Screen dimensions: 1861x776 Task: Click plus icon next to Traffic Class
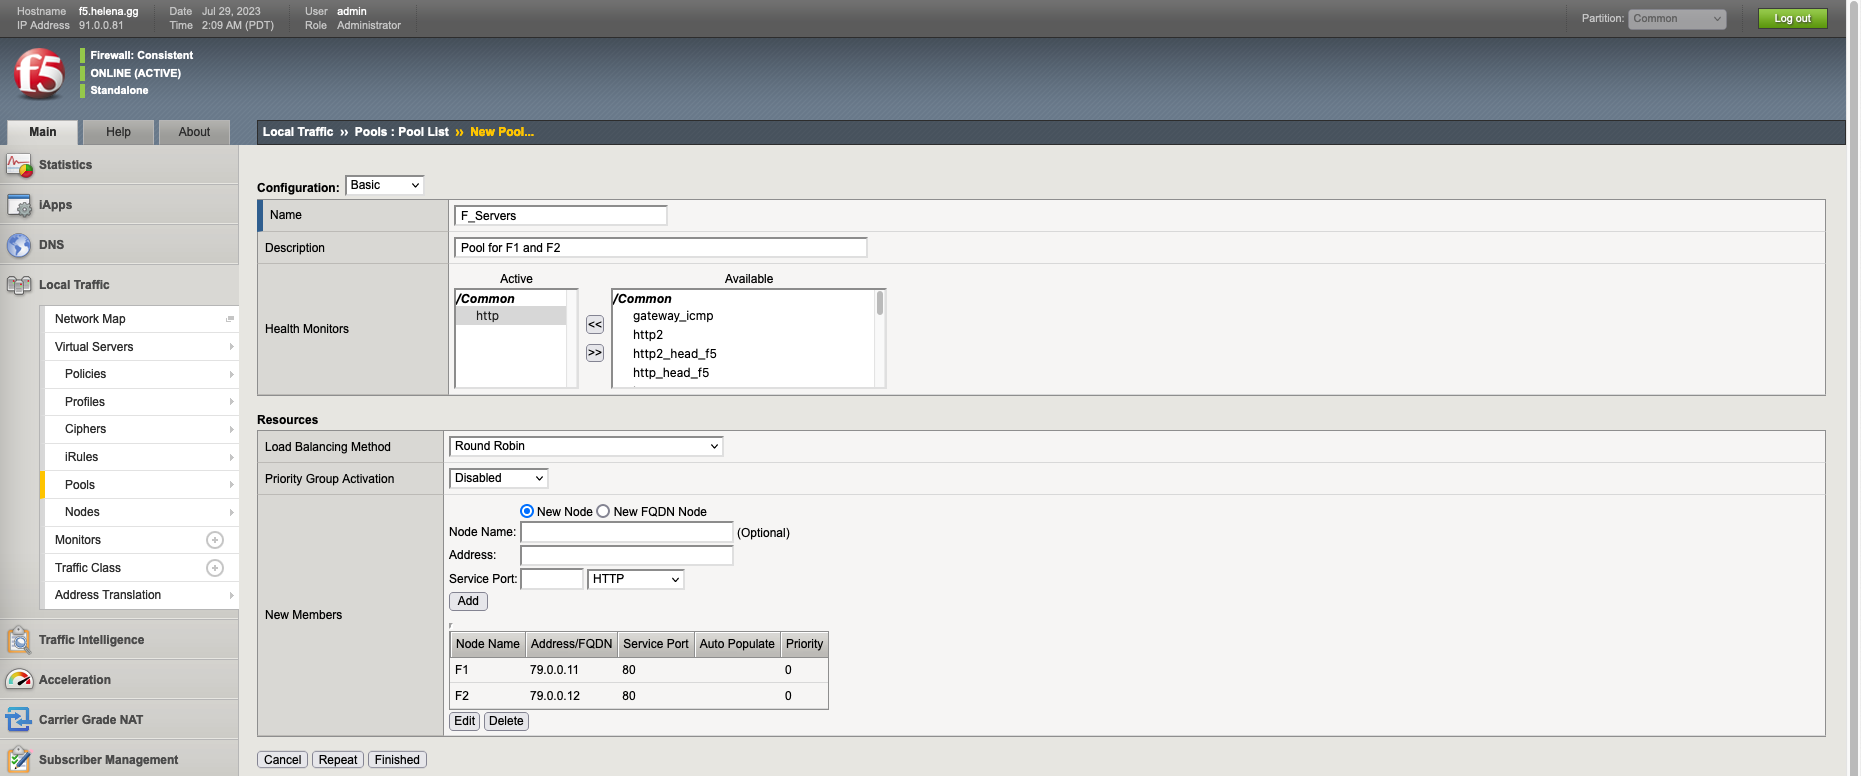[214, 568]
